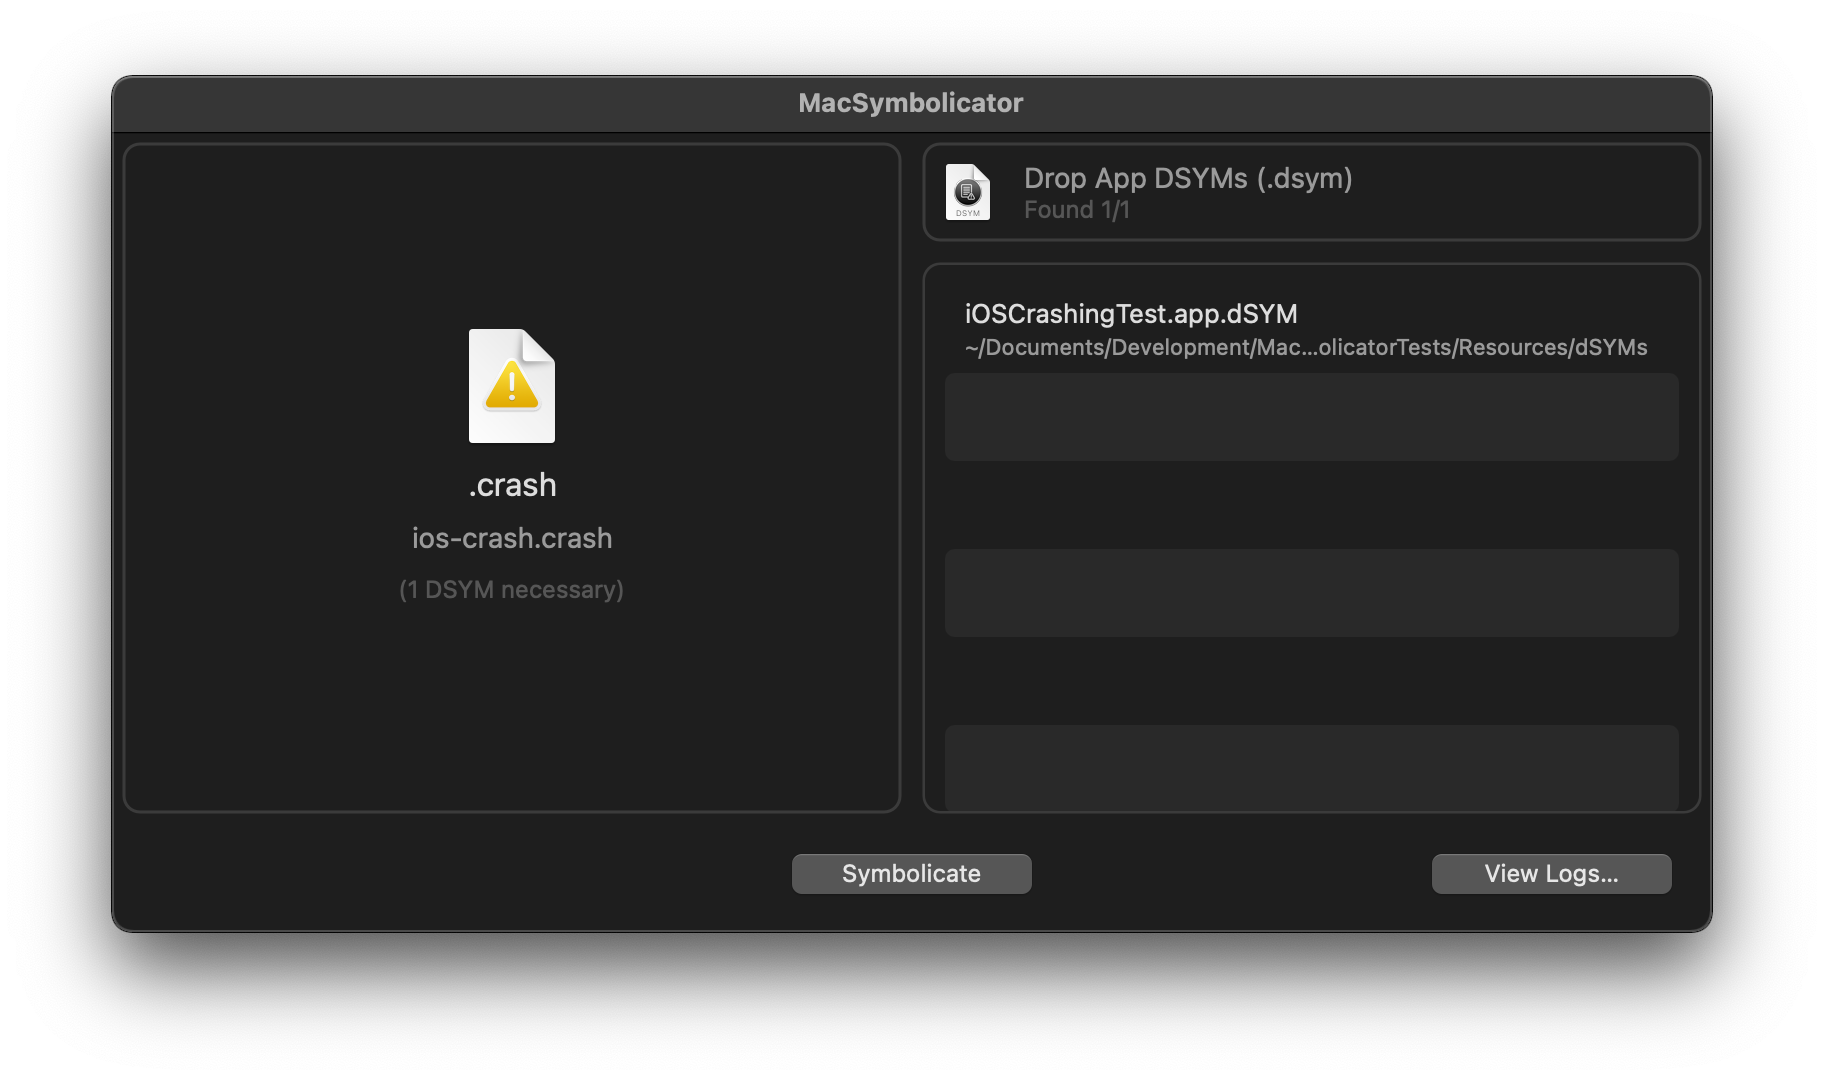Select the ios-crash.crash filename label
The width and height of the screenshot is (1824, 1080).
[x=512, y=538]
